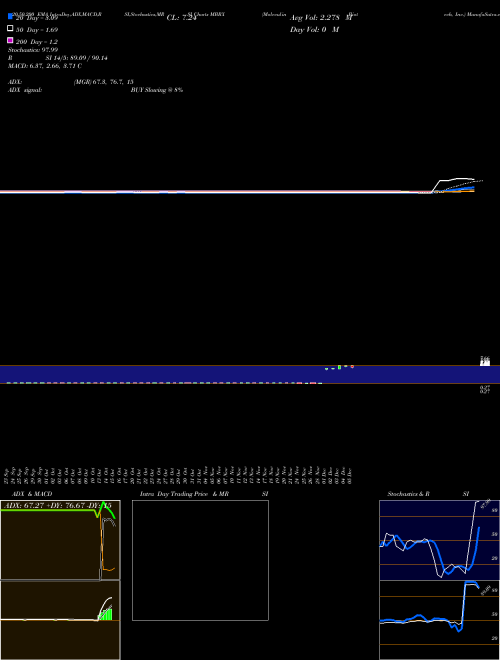The image size is (500, 660).
Task: Open the upper Stochastics chart panel
Action: [439, 540]
